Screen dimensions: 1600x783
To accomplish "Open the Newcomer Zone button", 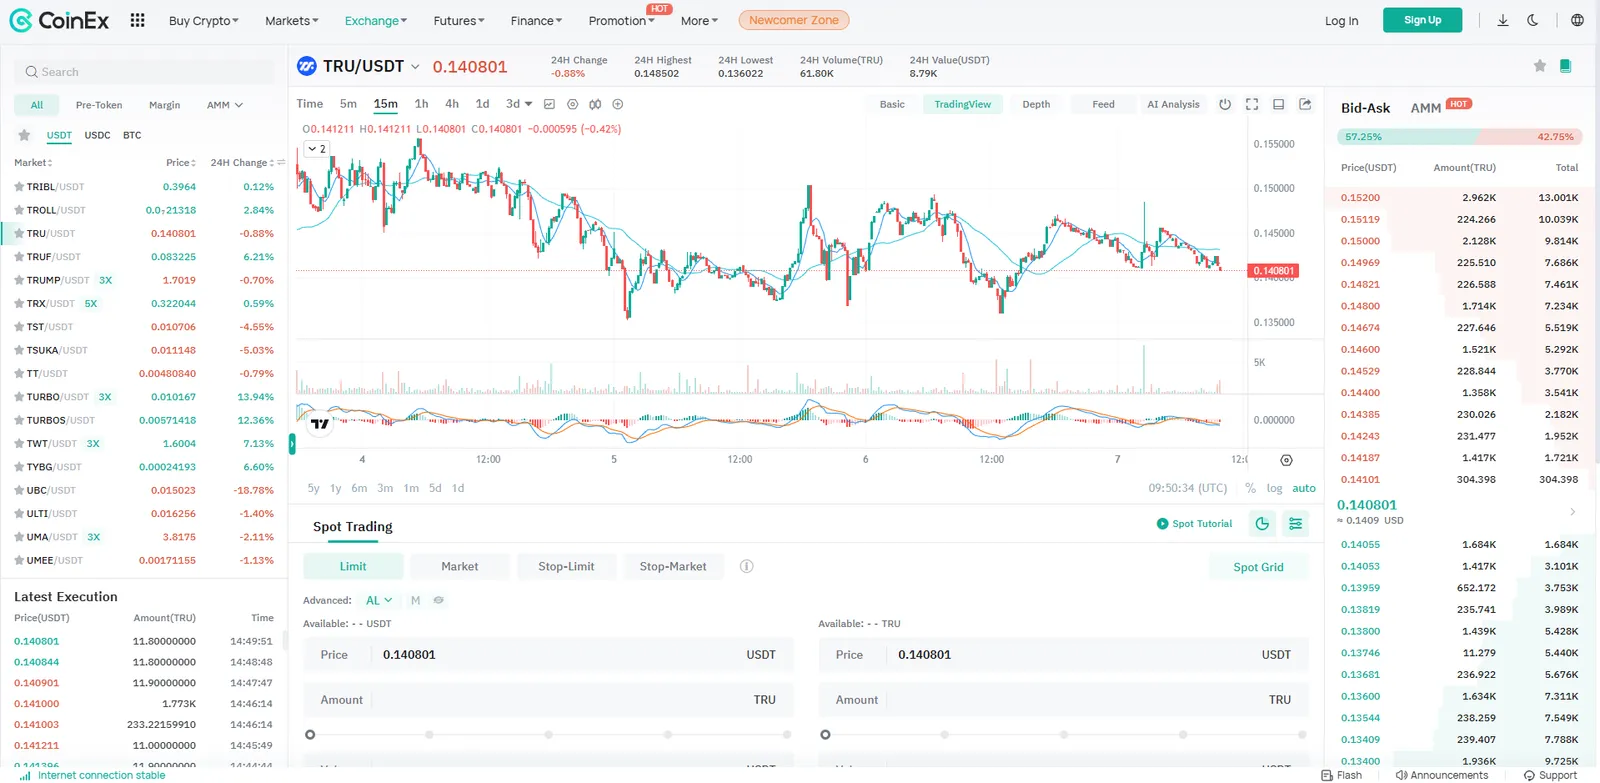I will pos(794,20).
